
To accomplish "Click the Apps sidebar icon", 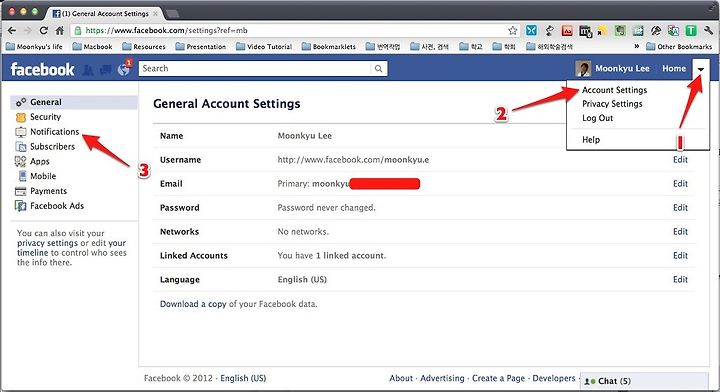I will [x=21, y=162].
